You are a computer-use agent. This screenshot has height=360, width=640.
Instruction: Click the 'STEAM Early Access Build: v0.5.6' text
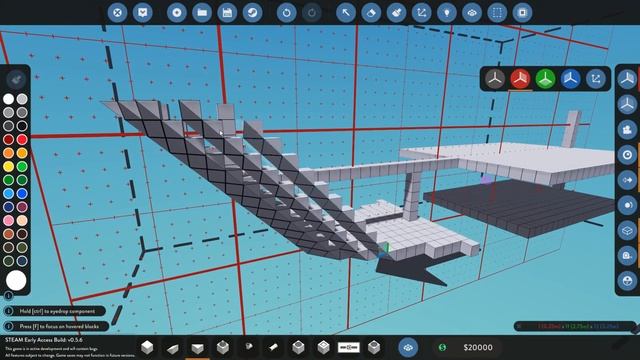(x=44, y=340)
